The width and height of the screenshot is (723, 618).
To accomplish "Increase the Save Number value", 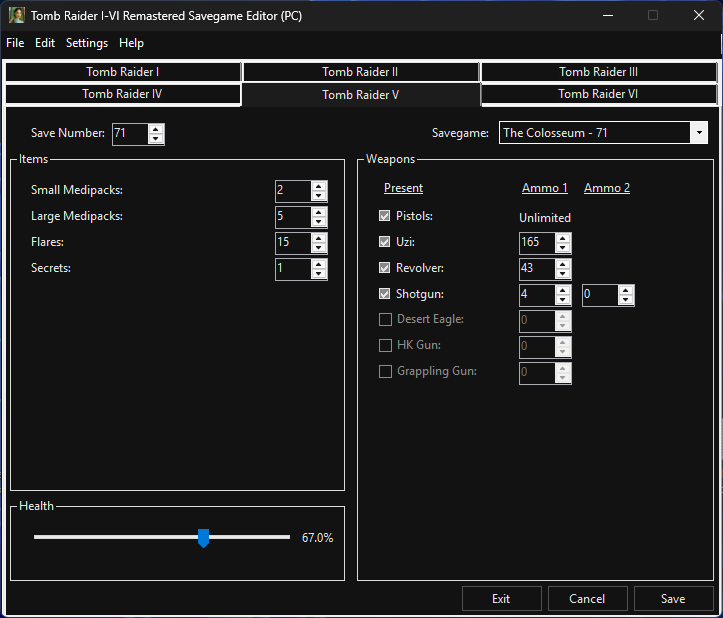I will coord(156,129).
